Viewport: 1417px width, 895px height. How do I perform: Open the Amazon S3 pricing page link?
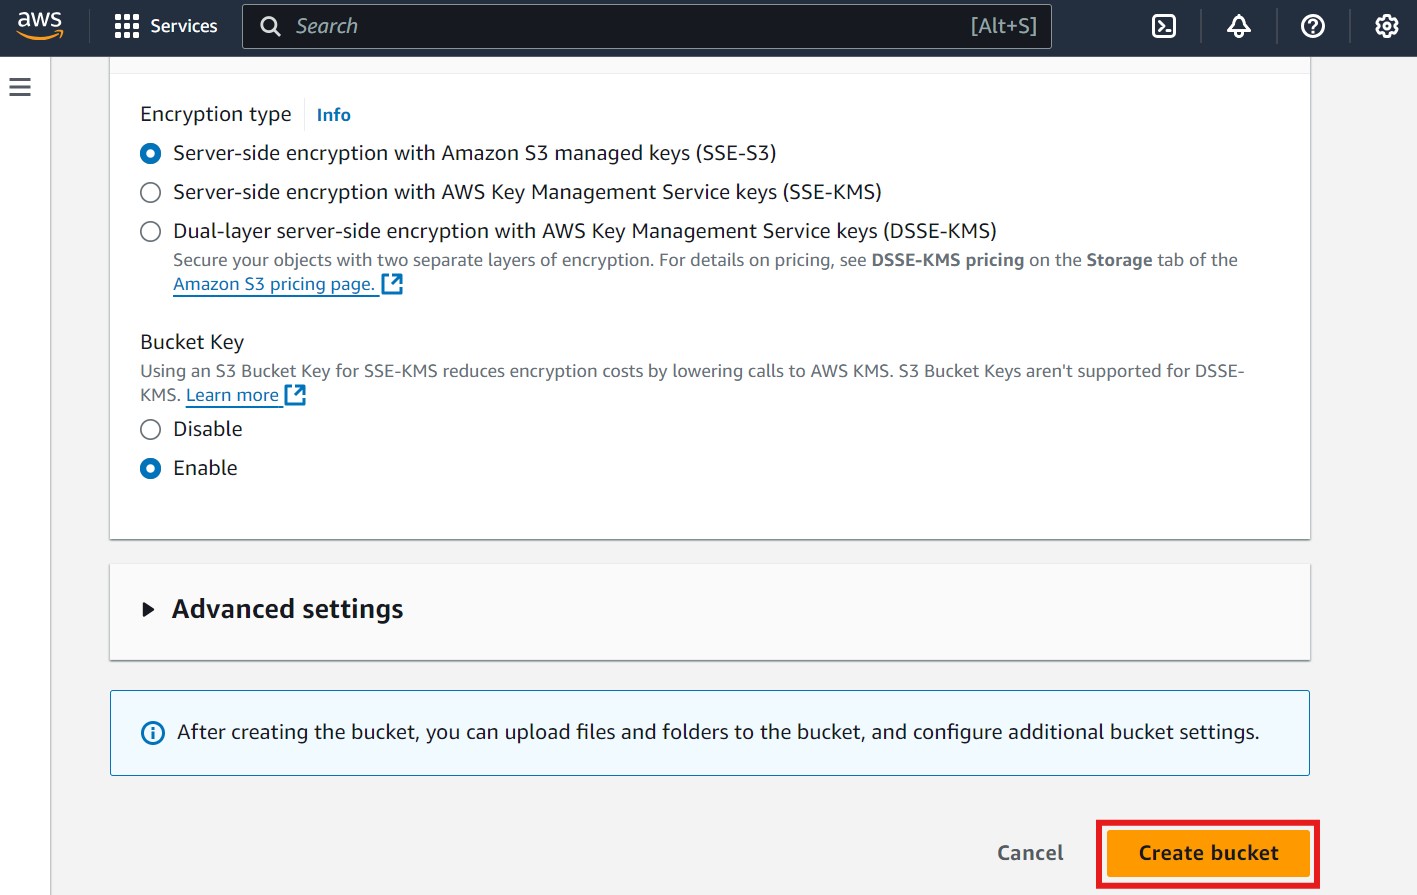[274, 284]
